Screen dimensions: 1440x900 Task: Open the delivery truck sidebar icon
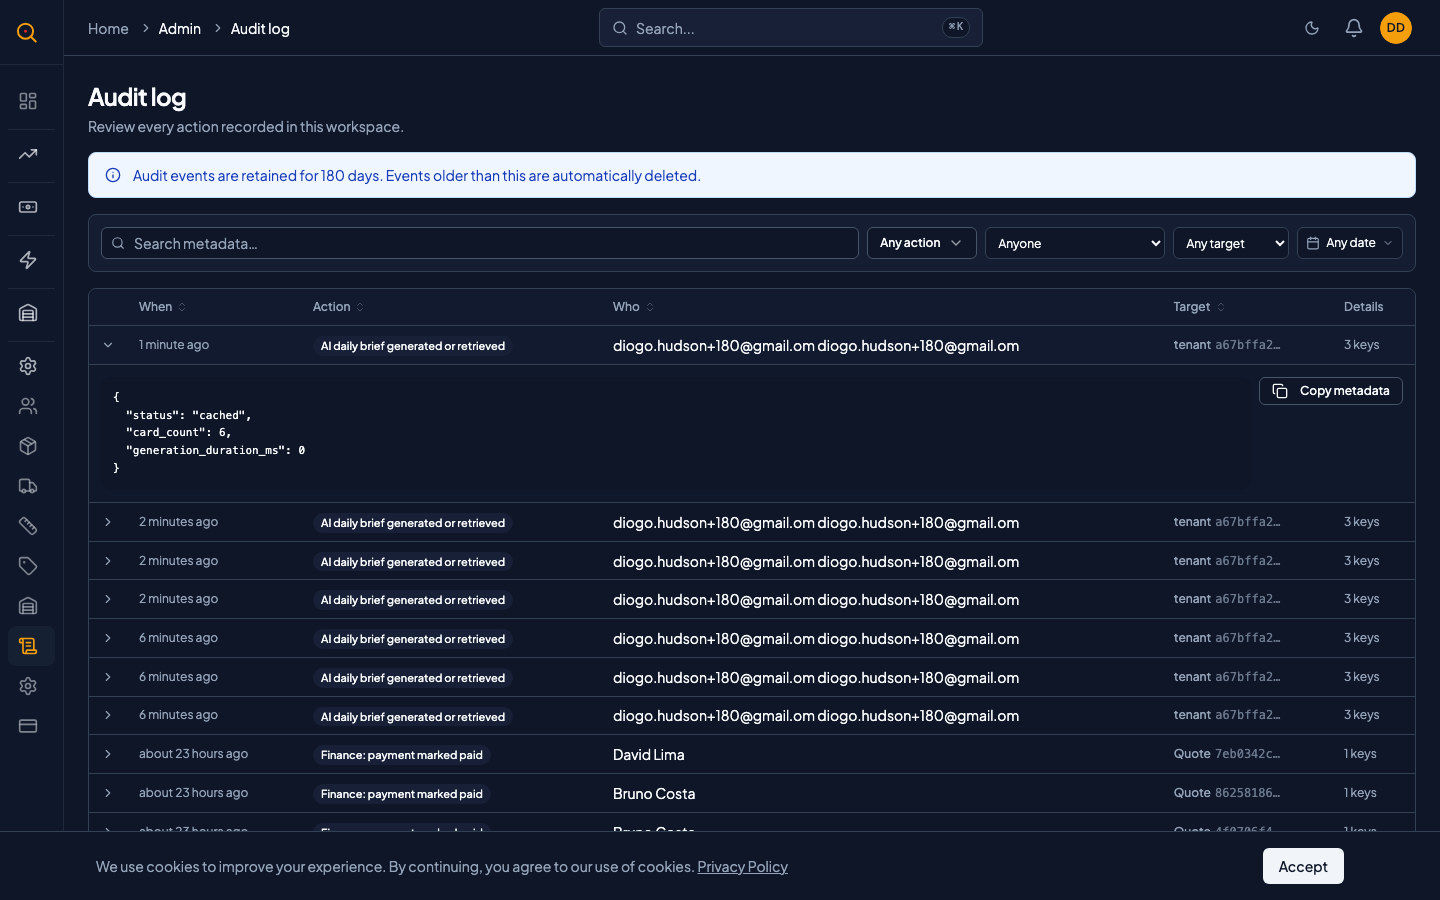point(28,486)
